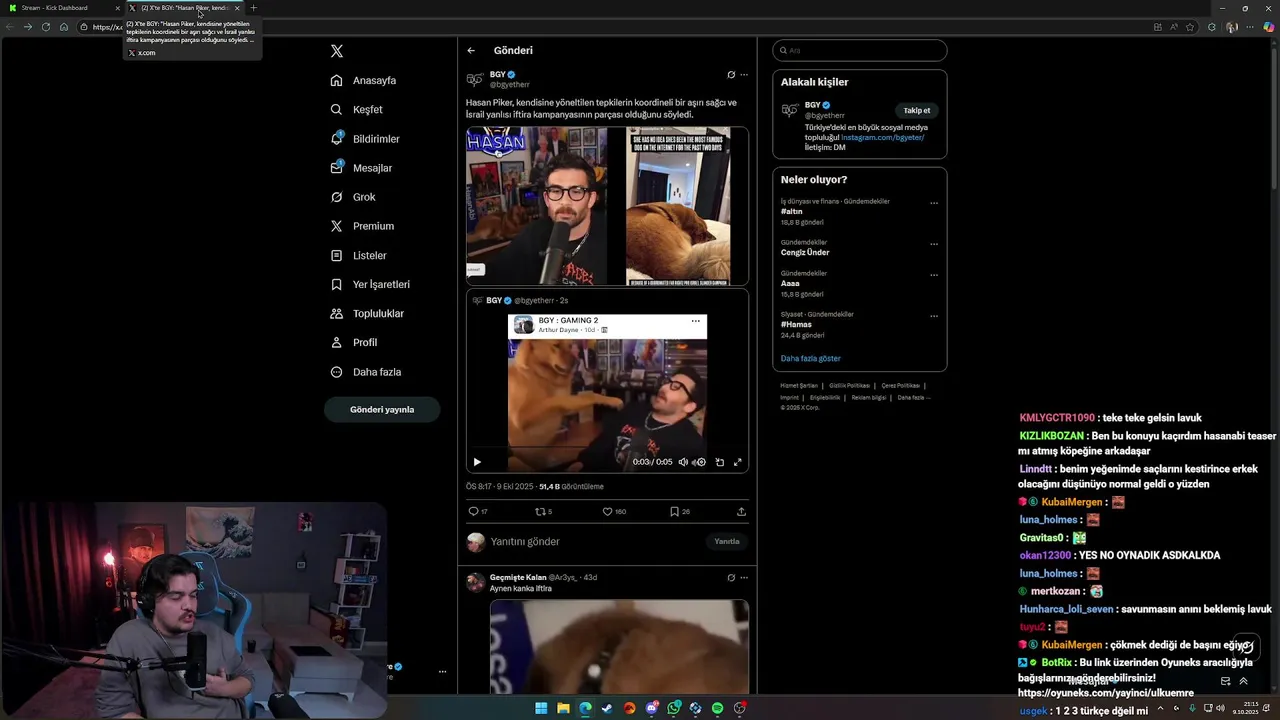Viewport: 1280px width, 720px height.
Task: Open video settings gear
Action: pos(701,462)
